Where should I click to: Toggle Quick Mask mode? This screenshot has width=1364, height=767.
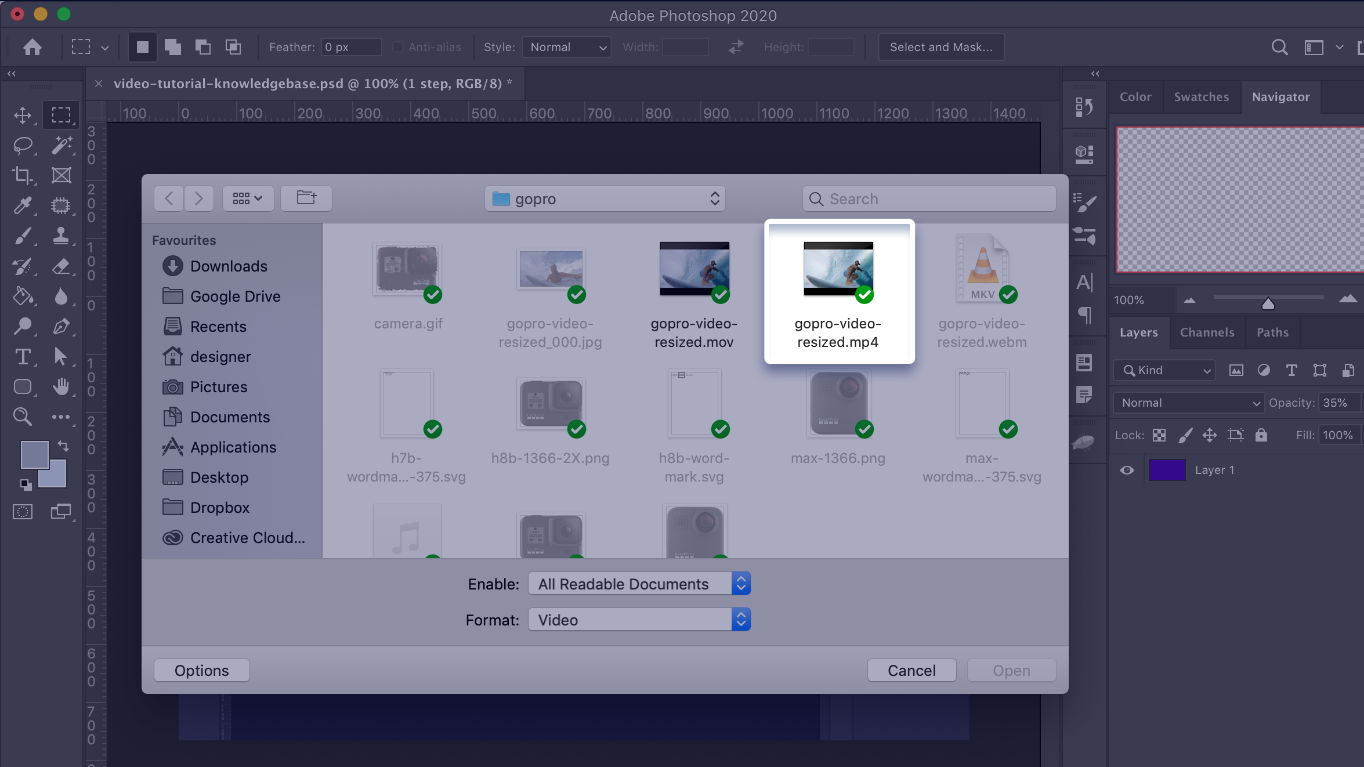(22, 511)
